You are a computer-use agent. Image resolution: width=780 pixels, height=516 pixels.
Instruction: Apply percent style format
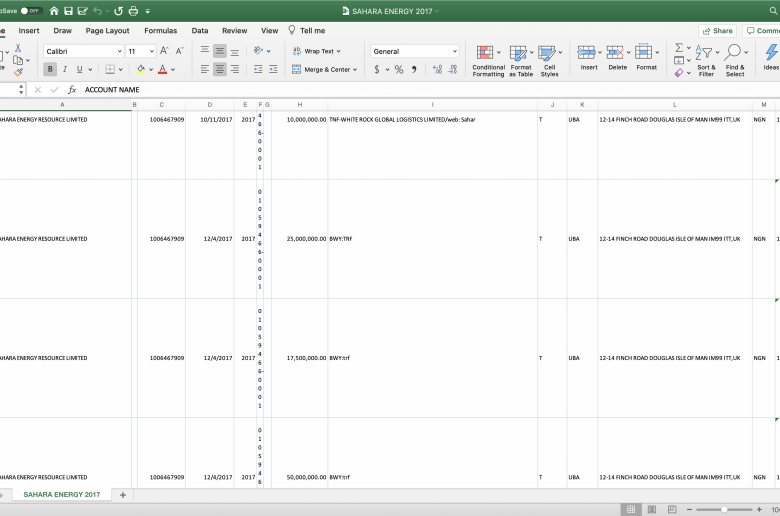(399, 70)
